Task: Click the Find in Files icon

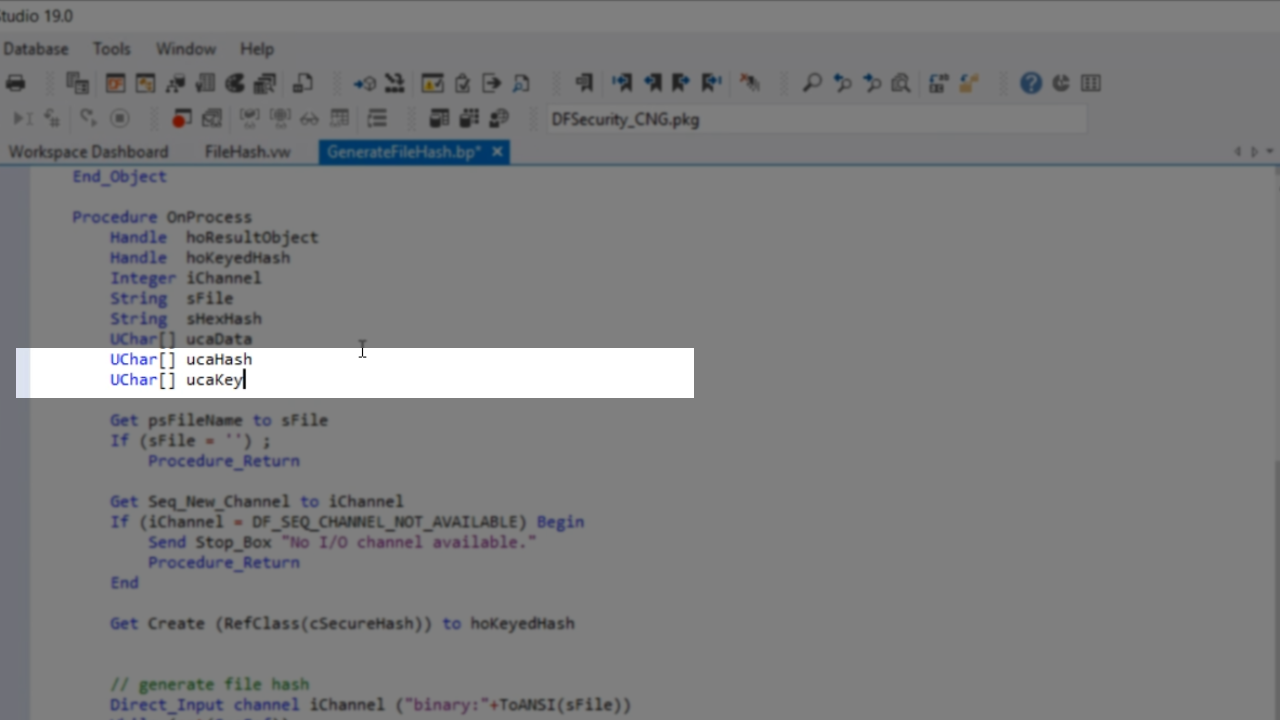Action: coord(901,83)
